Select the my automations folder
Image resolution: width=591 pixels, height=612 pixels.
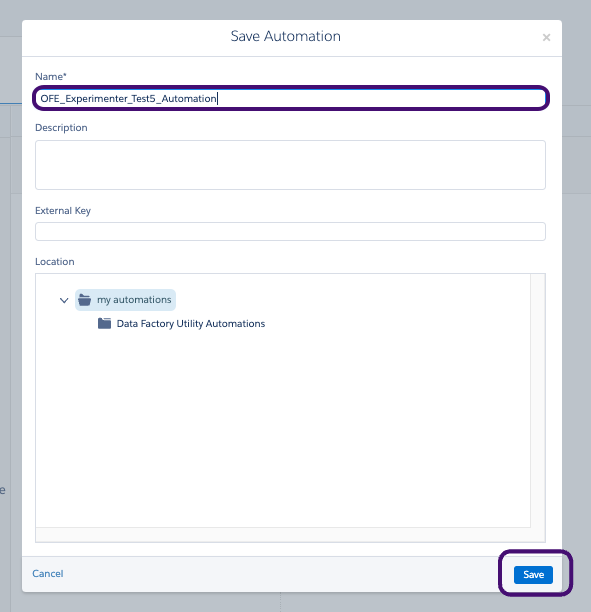125,300
